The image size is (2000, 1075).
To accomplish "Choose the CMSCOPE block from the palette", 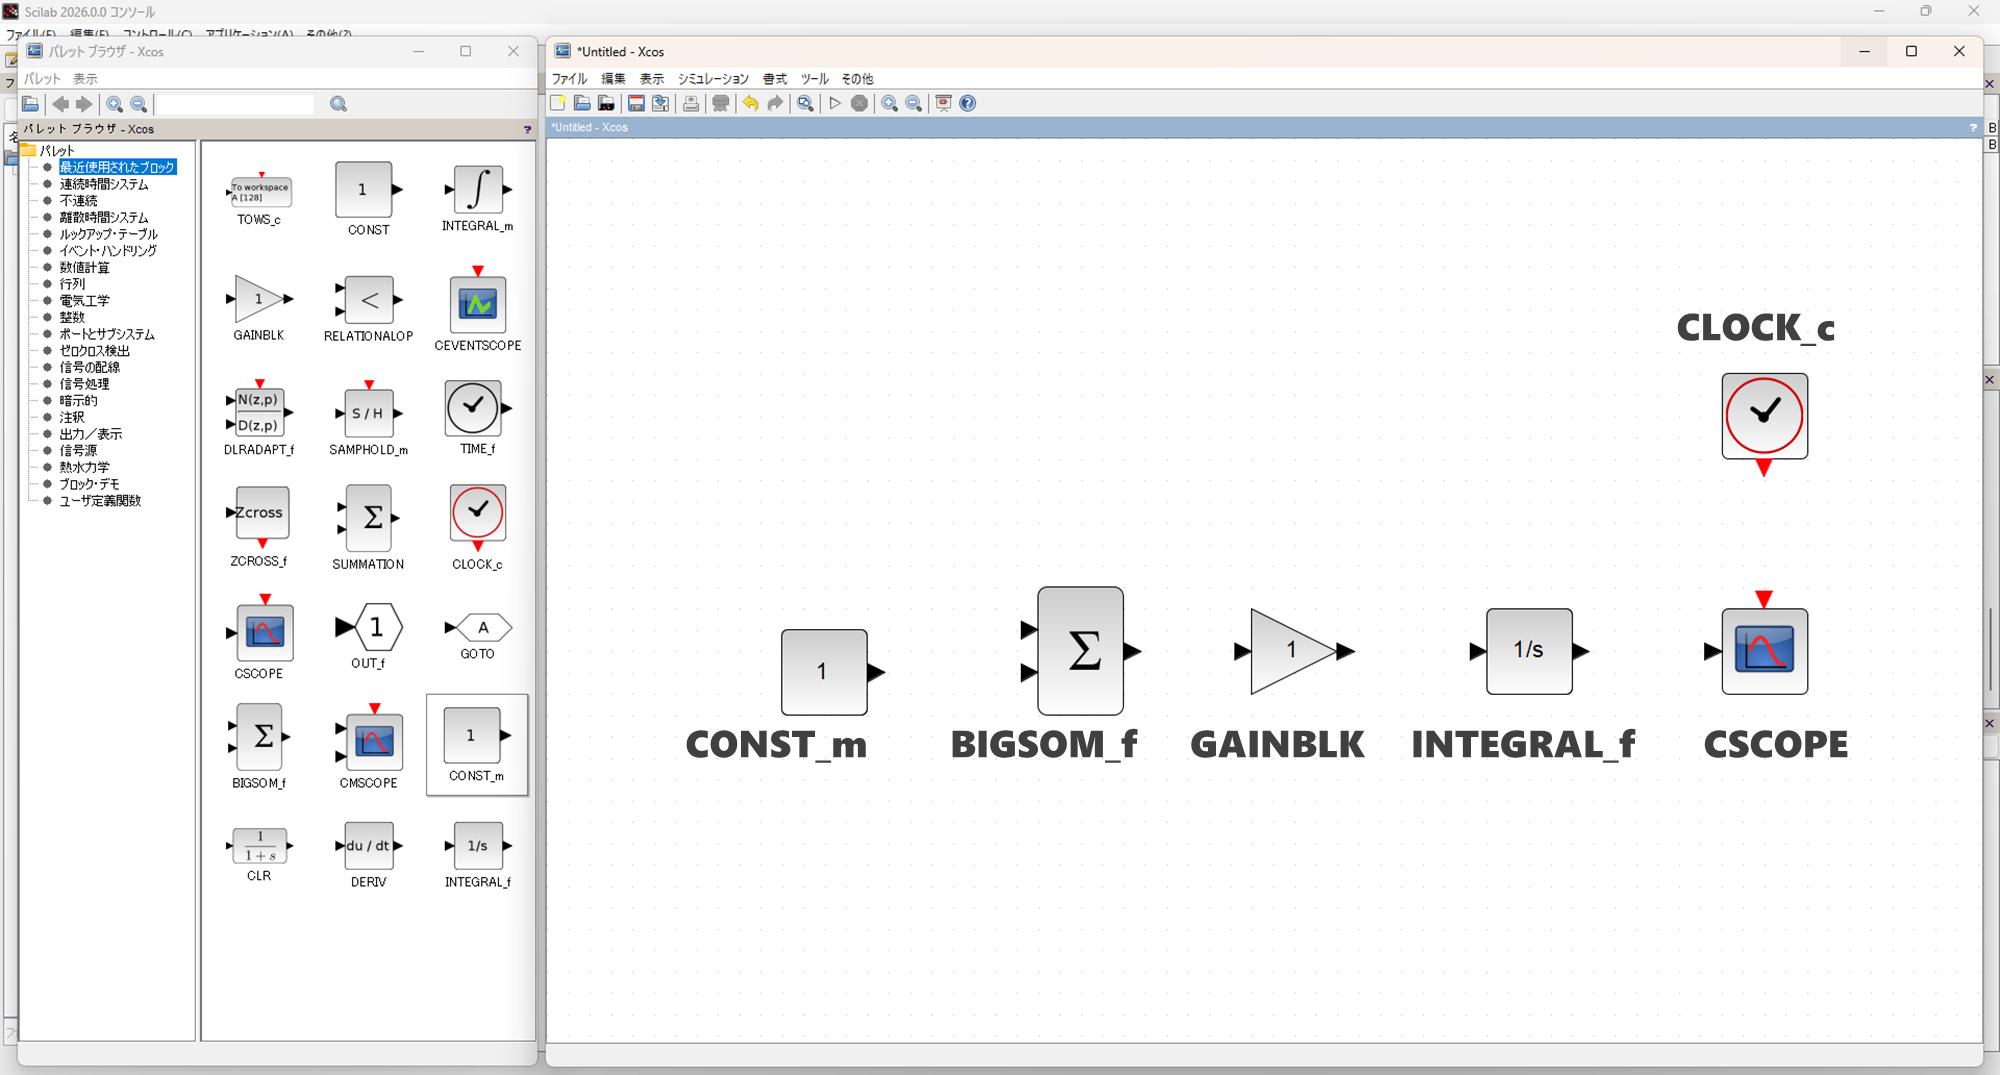I will tap(372, 741).
